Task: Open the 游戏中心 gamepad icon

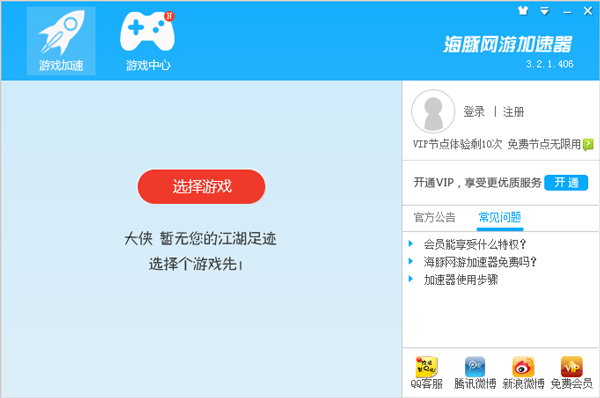Action: [x=148, y=41]
